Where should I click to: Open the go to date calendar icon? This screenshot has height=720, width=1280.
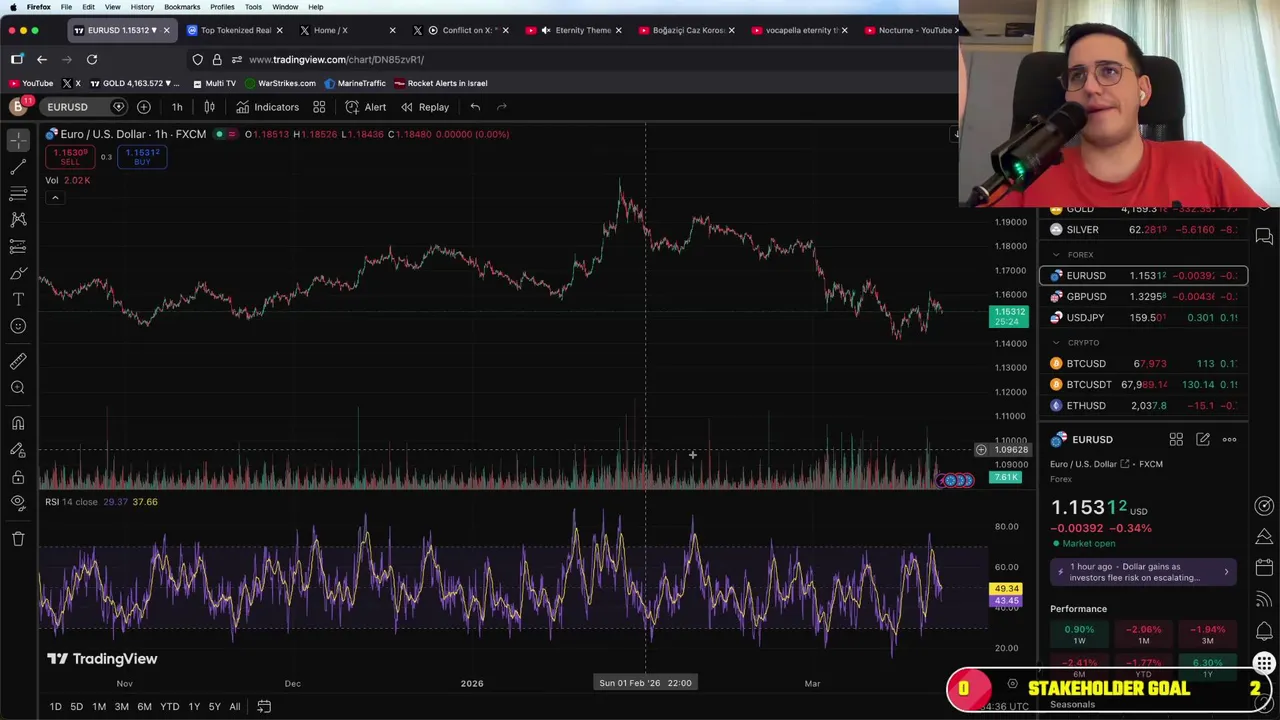click(264, 707)
